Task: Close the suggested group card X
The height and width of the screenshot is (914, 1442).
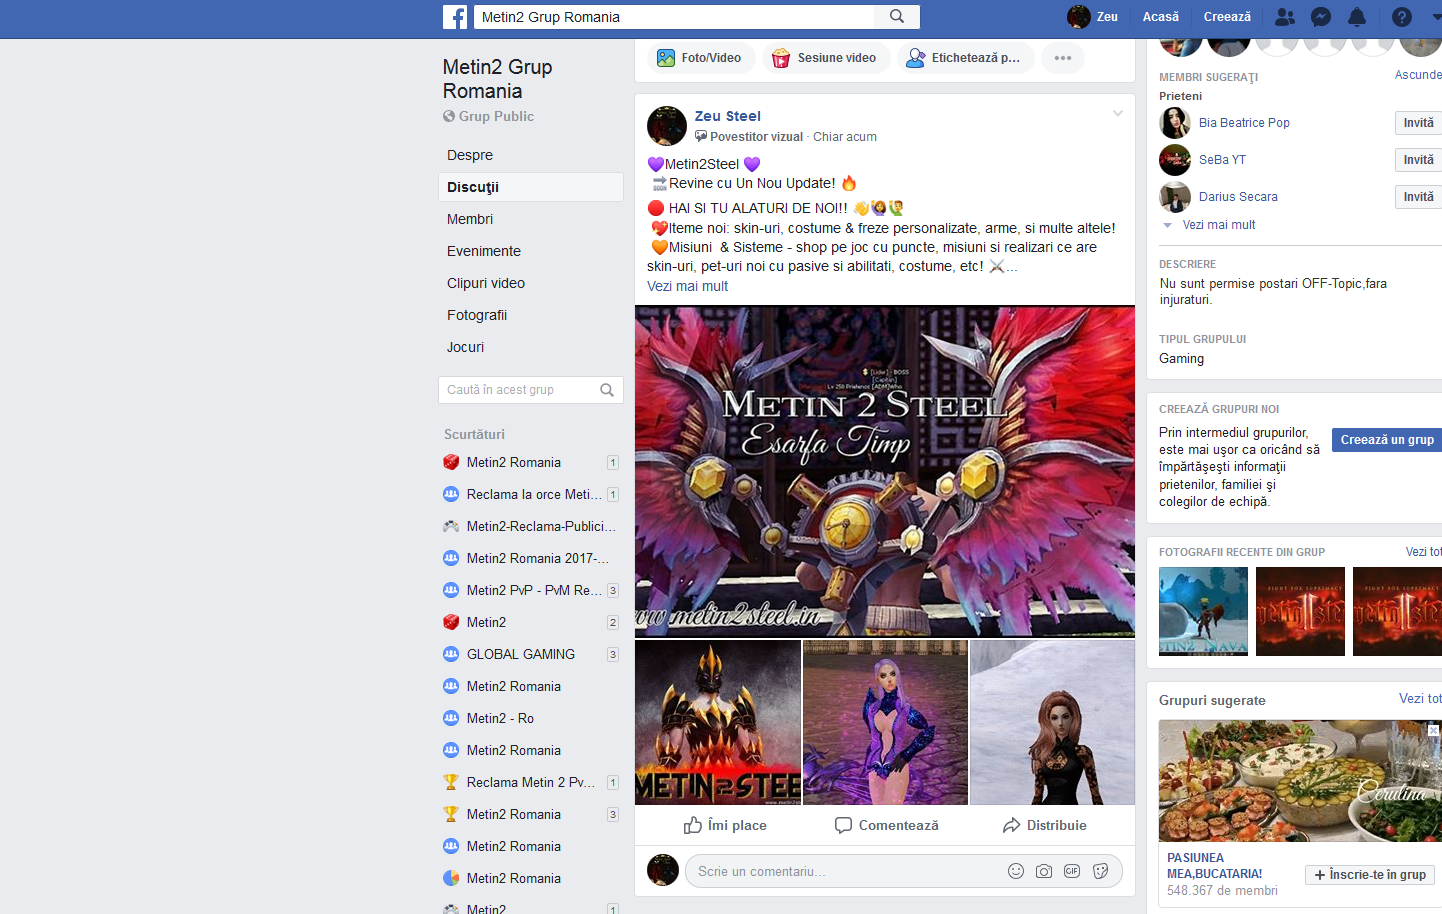Action: tap(1433, 730)
